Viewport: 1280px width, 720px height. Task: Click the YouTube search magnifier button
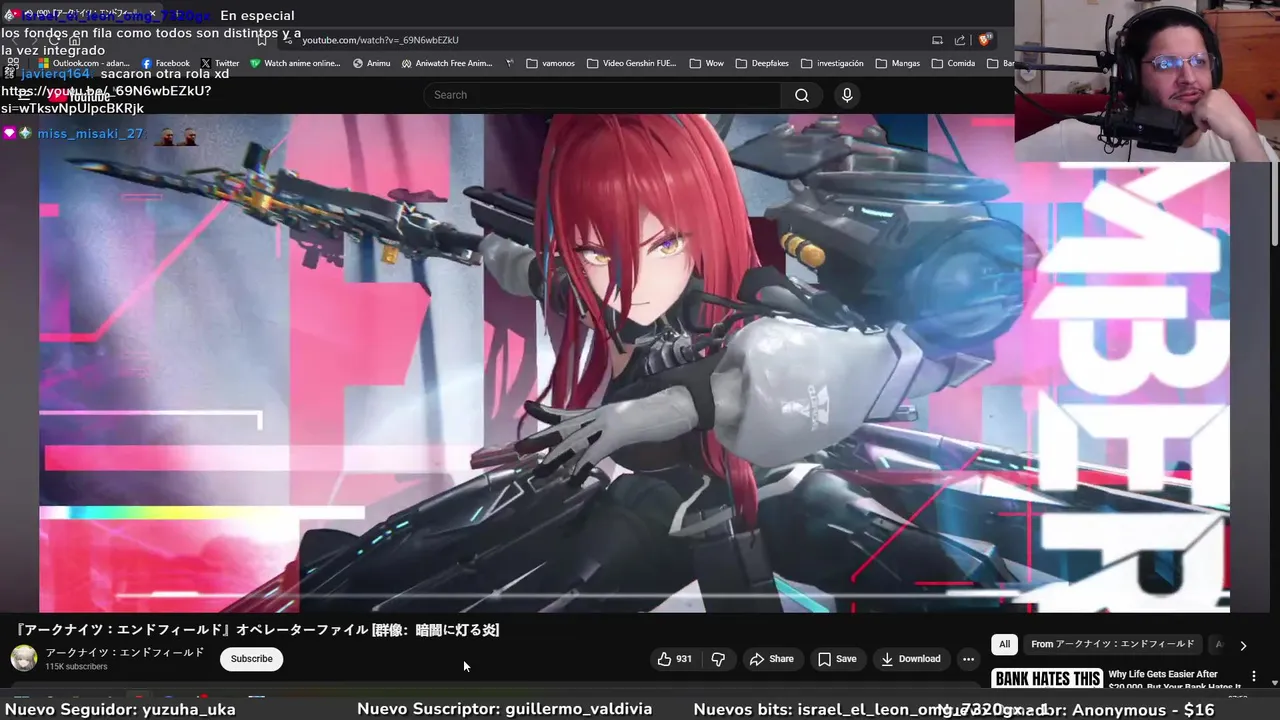(802, 95)
